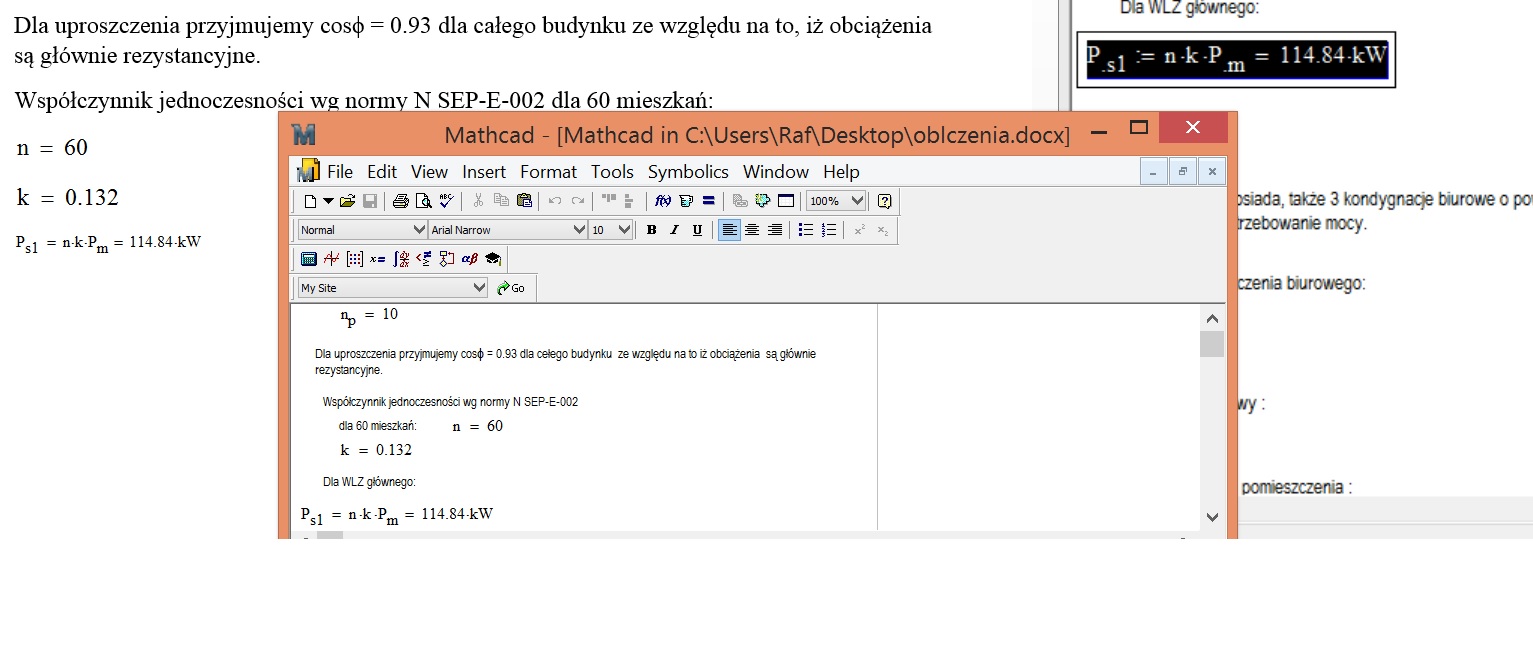Redo the last undone action

coord(578,201)
